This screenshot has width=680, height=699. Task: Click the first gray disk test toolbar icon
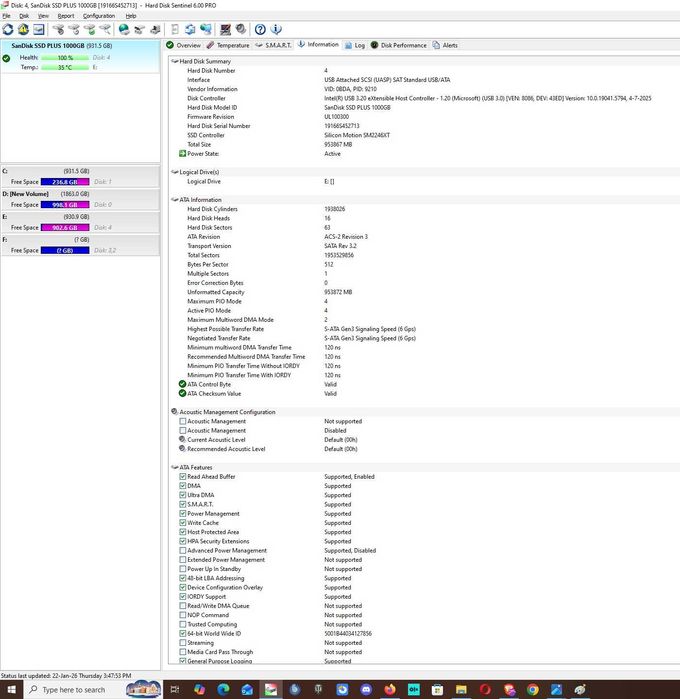(58, 29)
